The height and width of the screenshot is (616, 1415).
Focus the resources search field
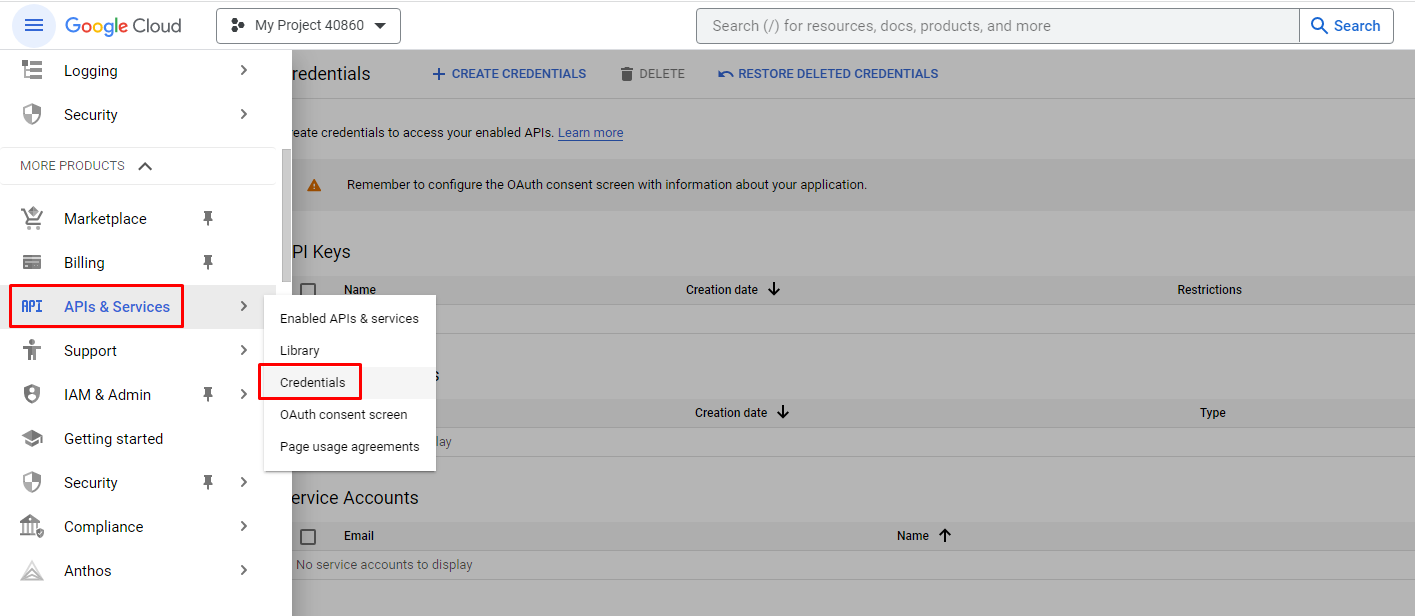tap(997, 26)
